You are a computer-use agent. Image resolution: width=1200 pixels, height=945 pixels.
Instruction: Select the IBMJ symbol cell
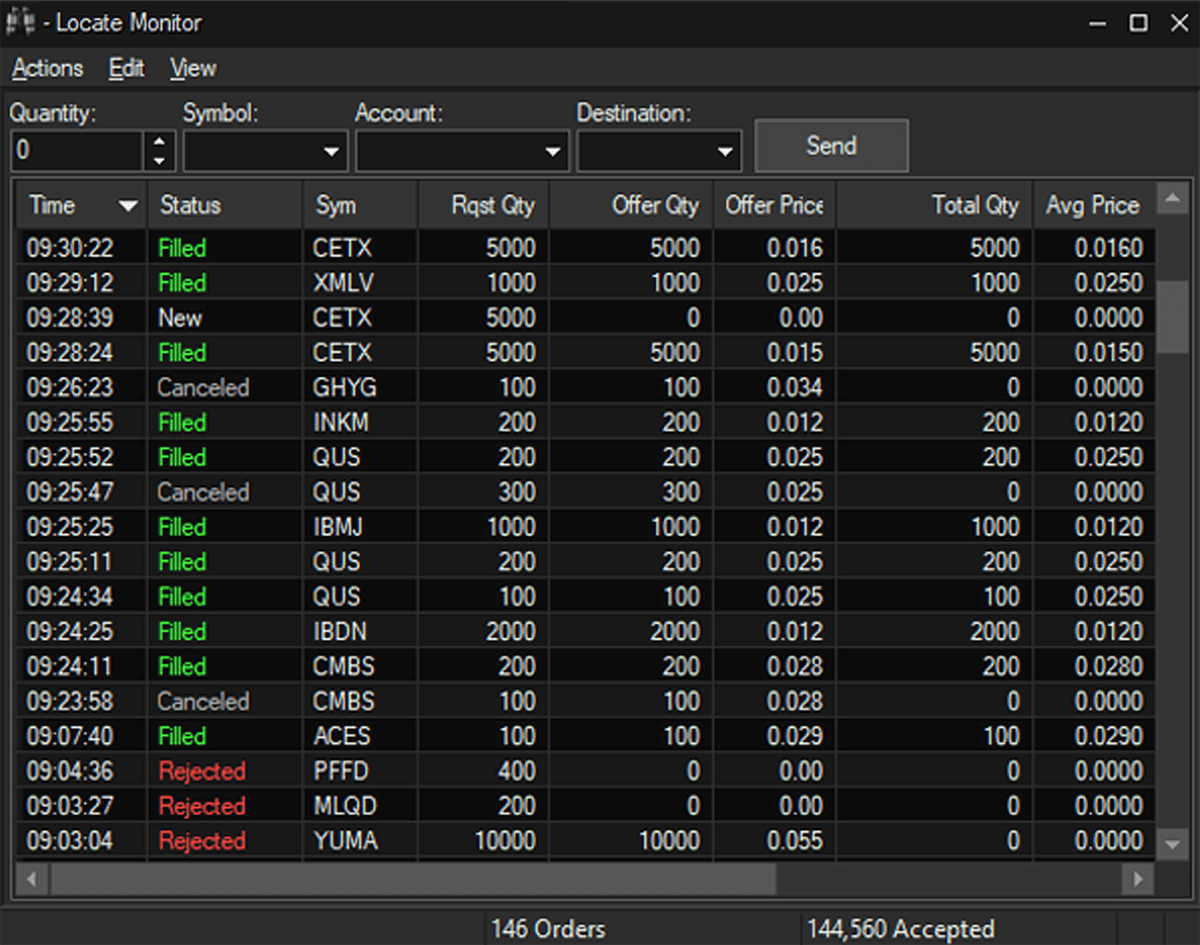(360, 527)
